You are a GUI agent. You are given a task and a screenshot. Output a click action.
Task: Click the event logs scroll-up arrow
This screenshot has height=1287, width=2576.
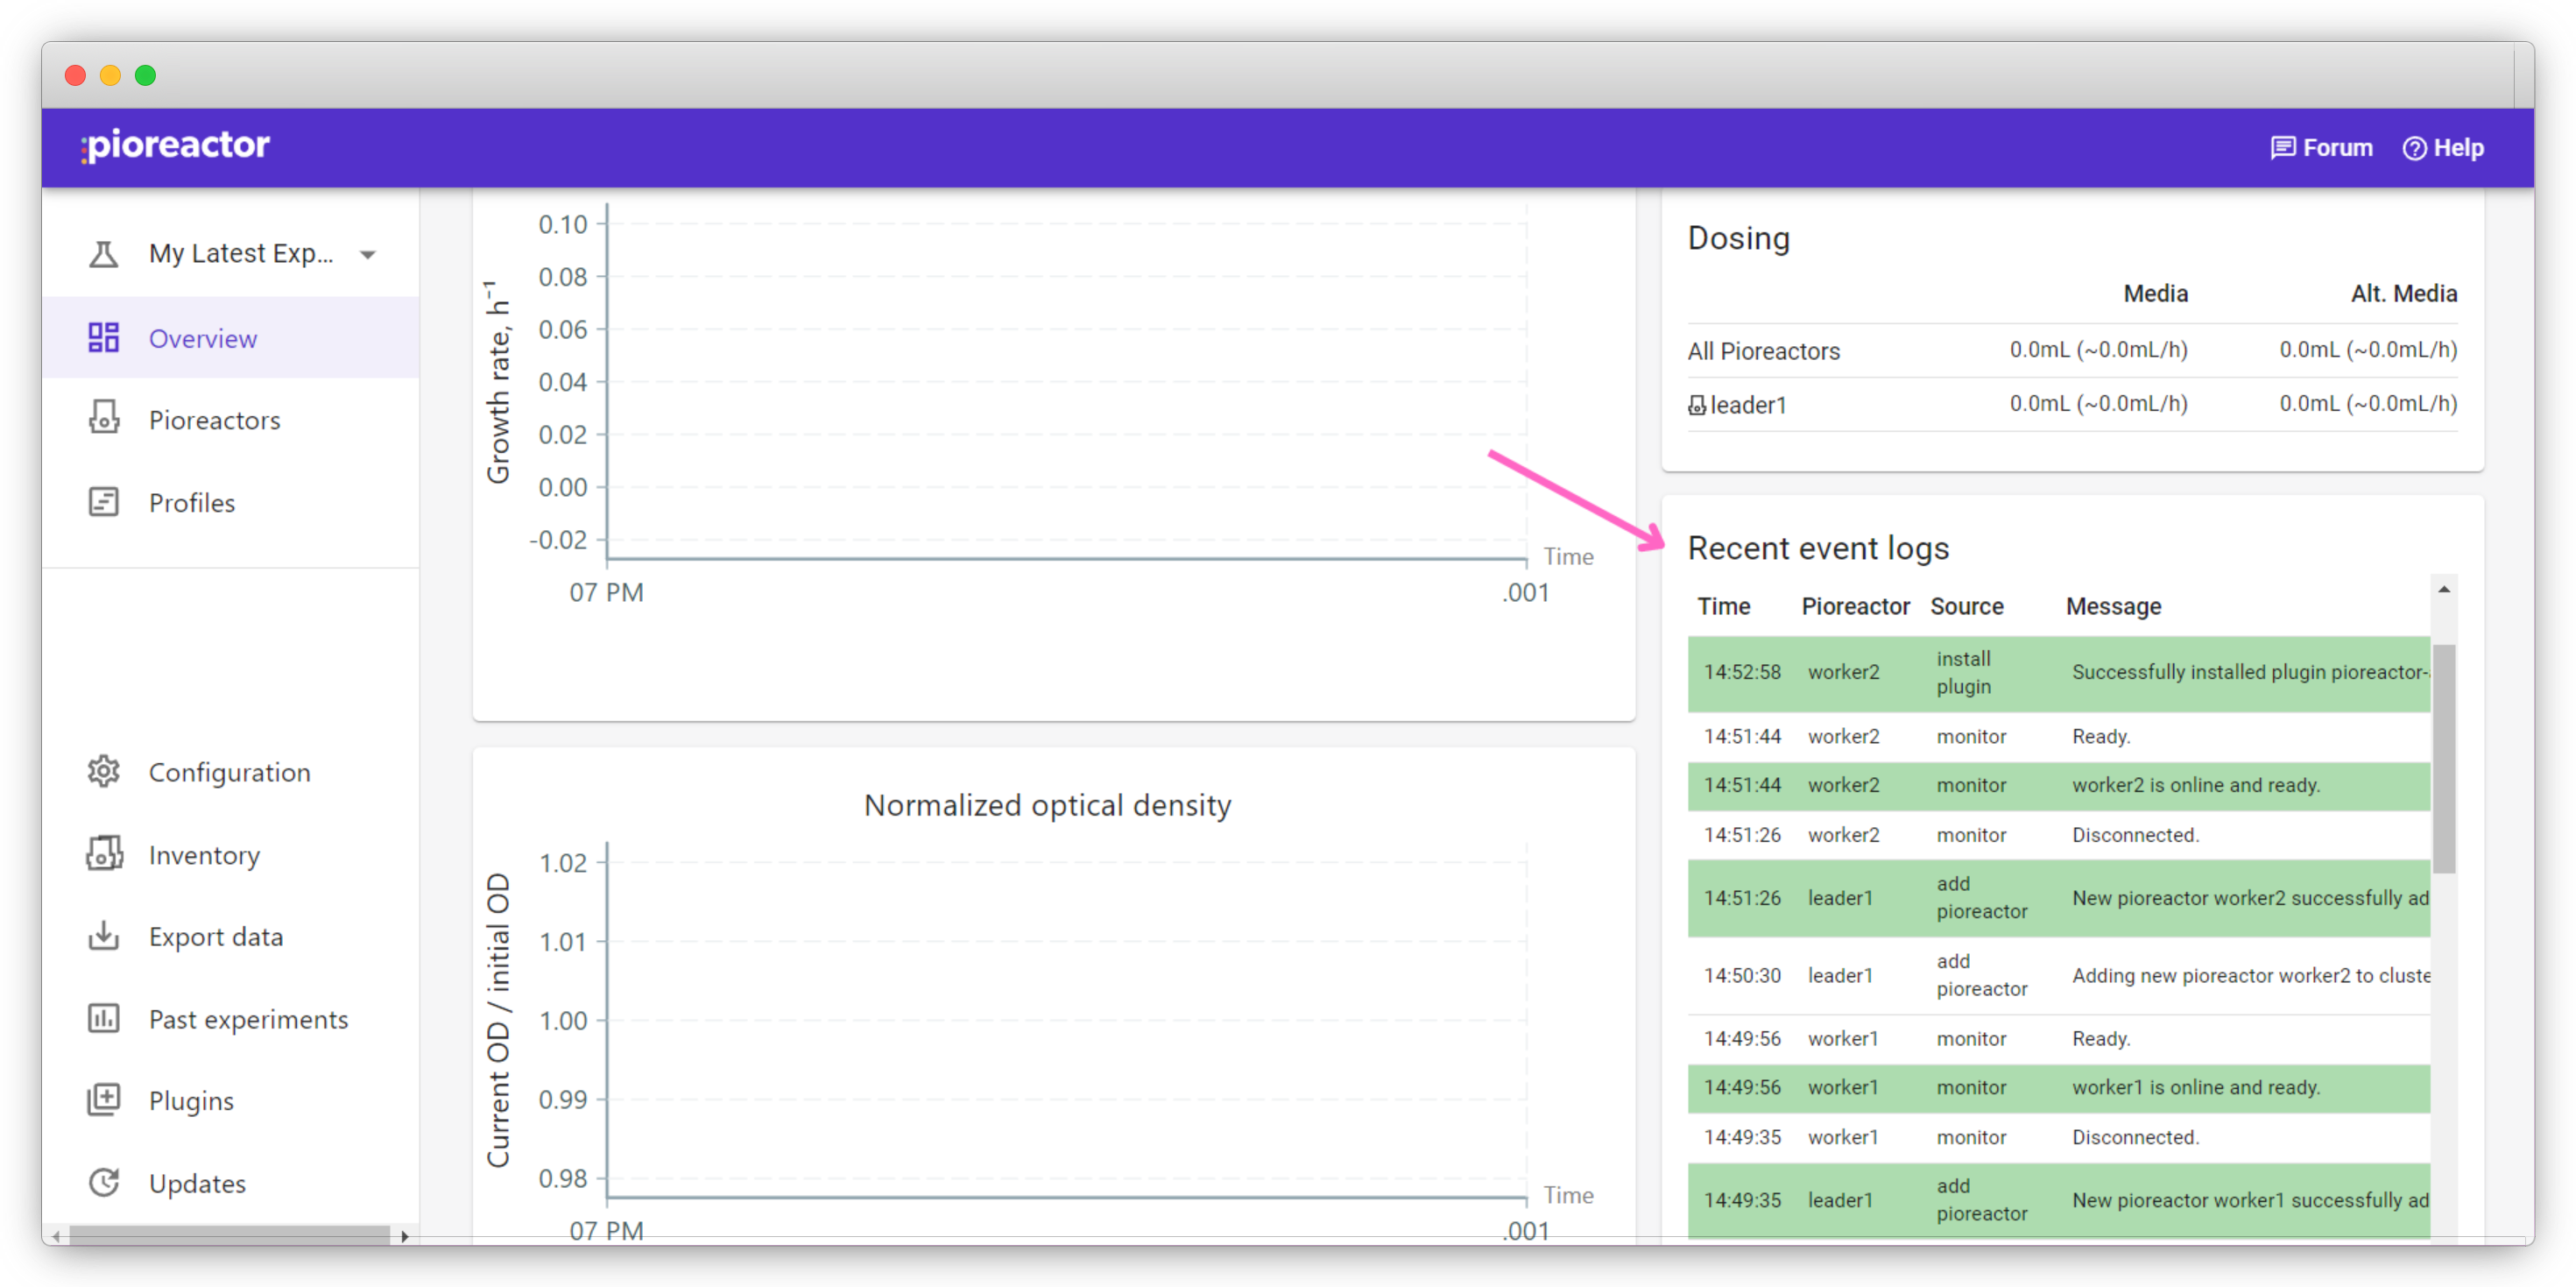coord(2443,590)
